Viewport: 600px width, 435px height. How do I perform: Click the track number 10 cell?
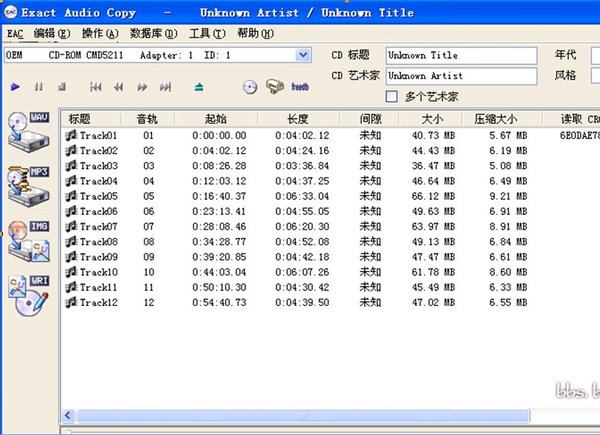click(x=149, y=272)
